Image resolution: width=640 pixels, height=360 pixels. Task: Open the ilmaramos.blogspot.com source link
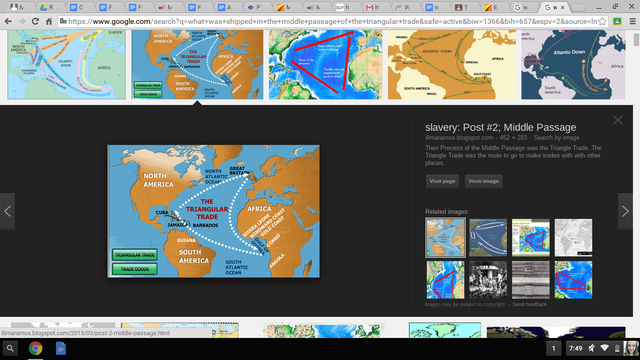[459, 138]
